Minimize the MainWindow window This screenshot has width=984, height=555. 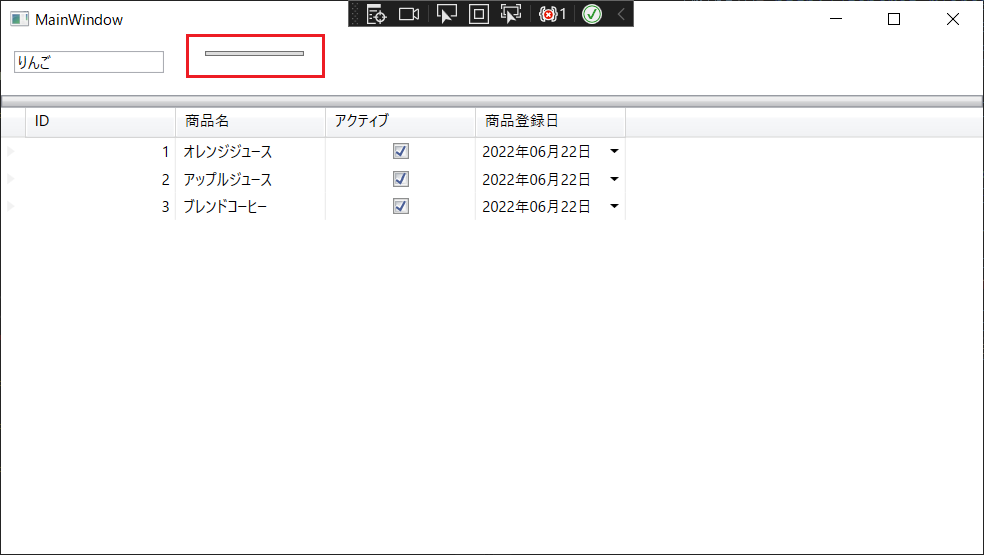point(836,19)
